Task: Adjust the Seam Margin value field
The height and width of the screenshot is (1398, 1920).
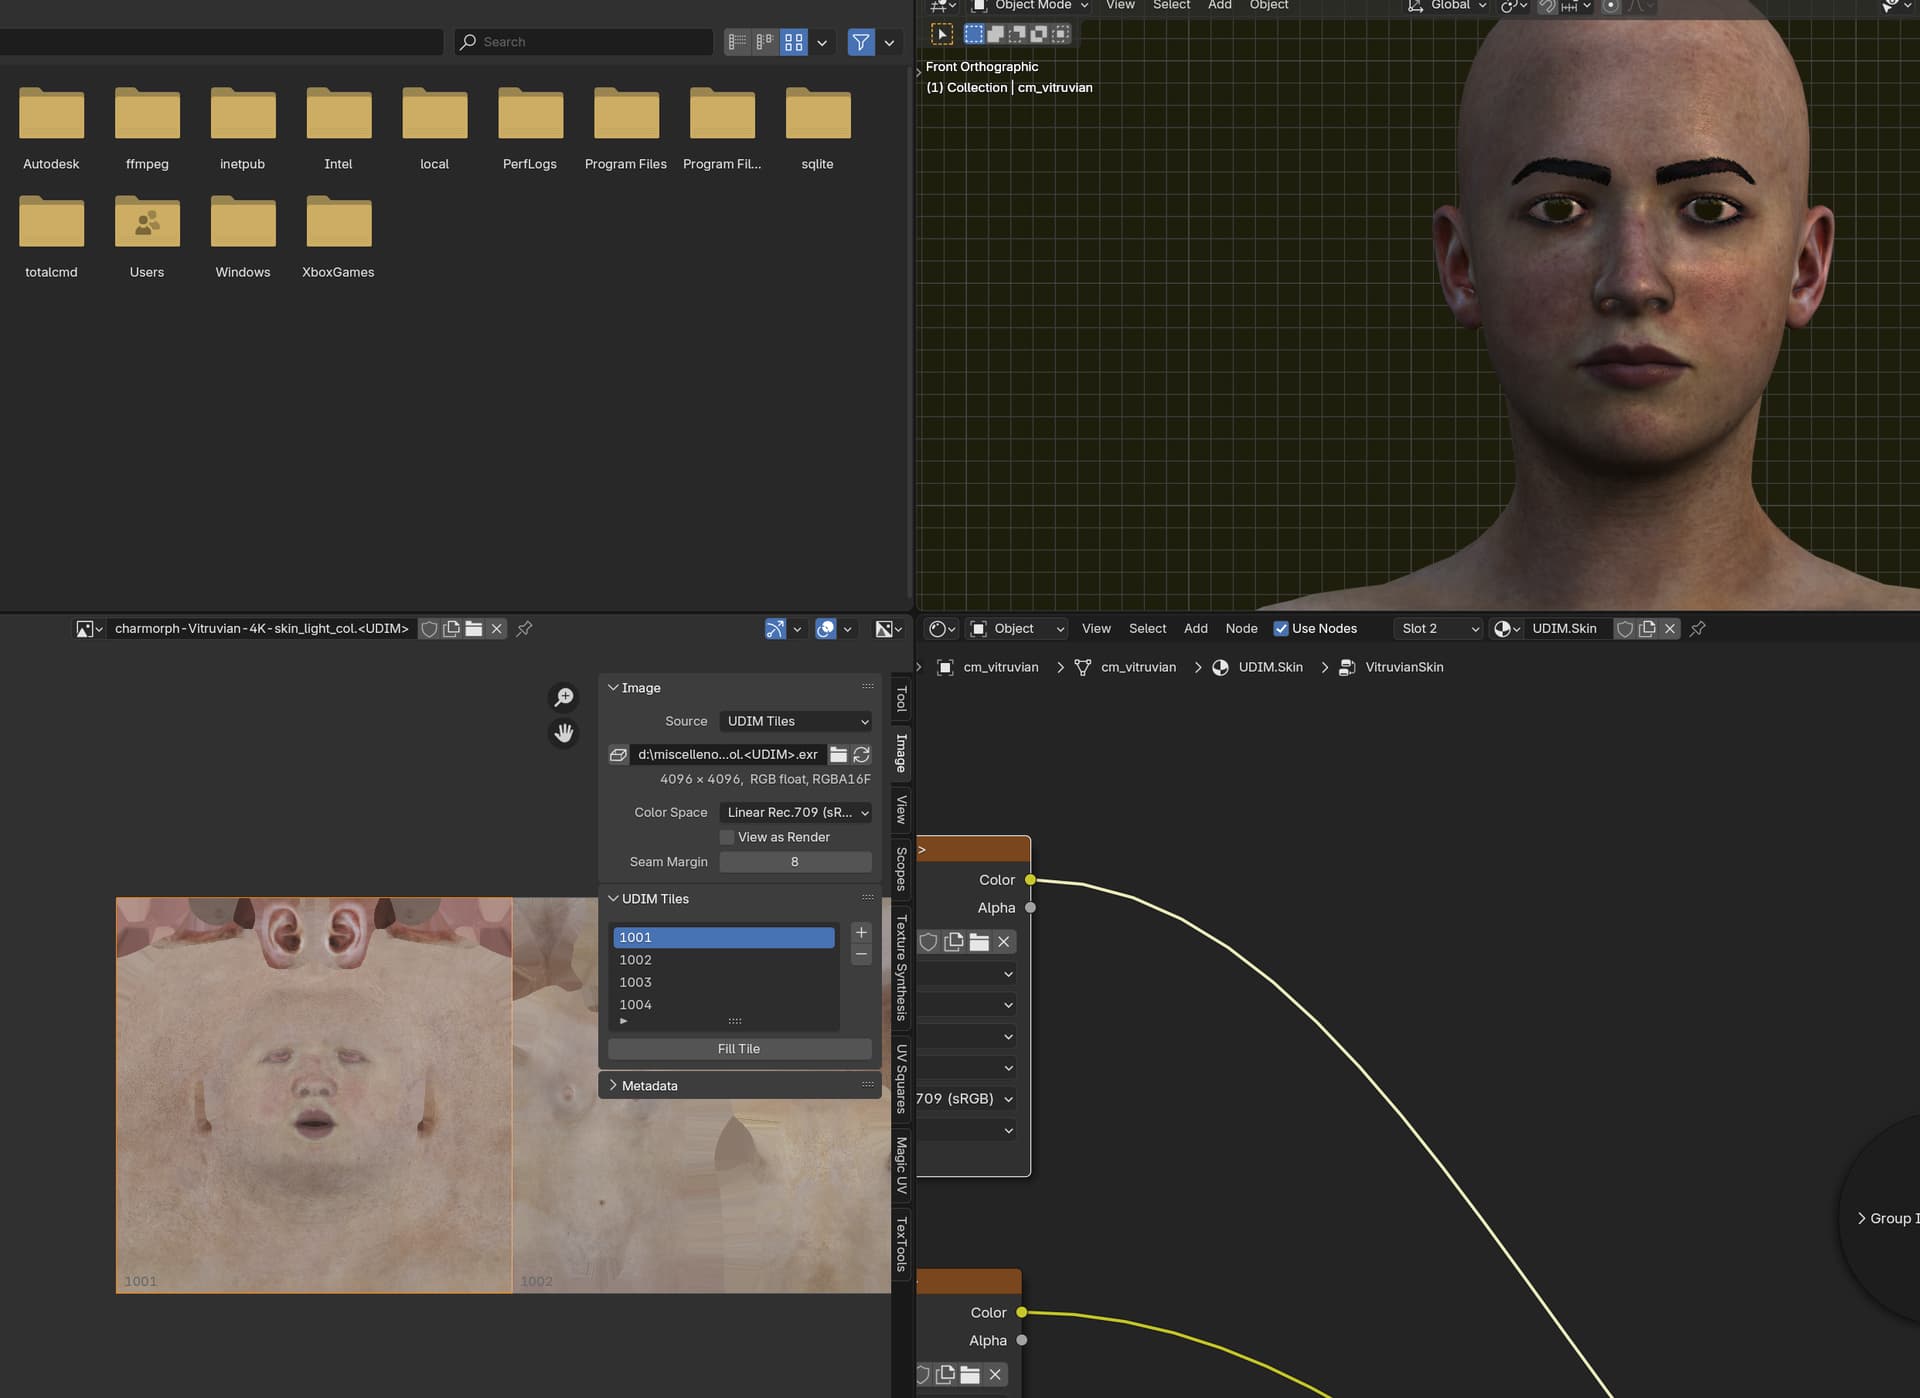Action: point(796,862)
